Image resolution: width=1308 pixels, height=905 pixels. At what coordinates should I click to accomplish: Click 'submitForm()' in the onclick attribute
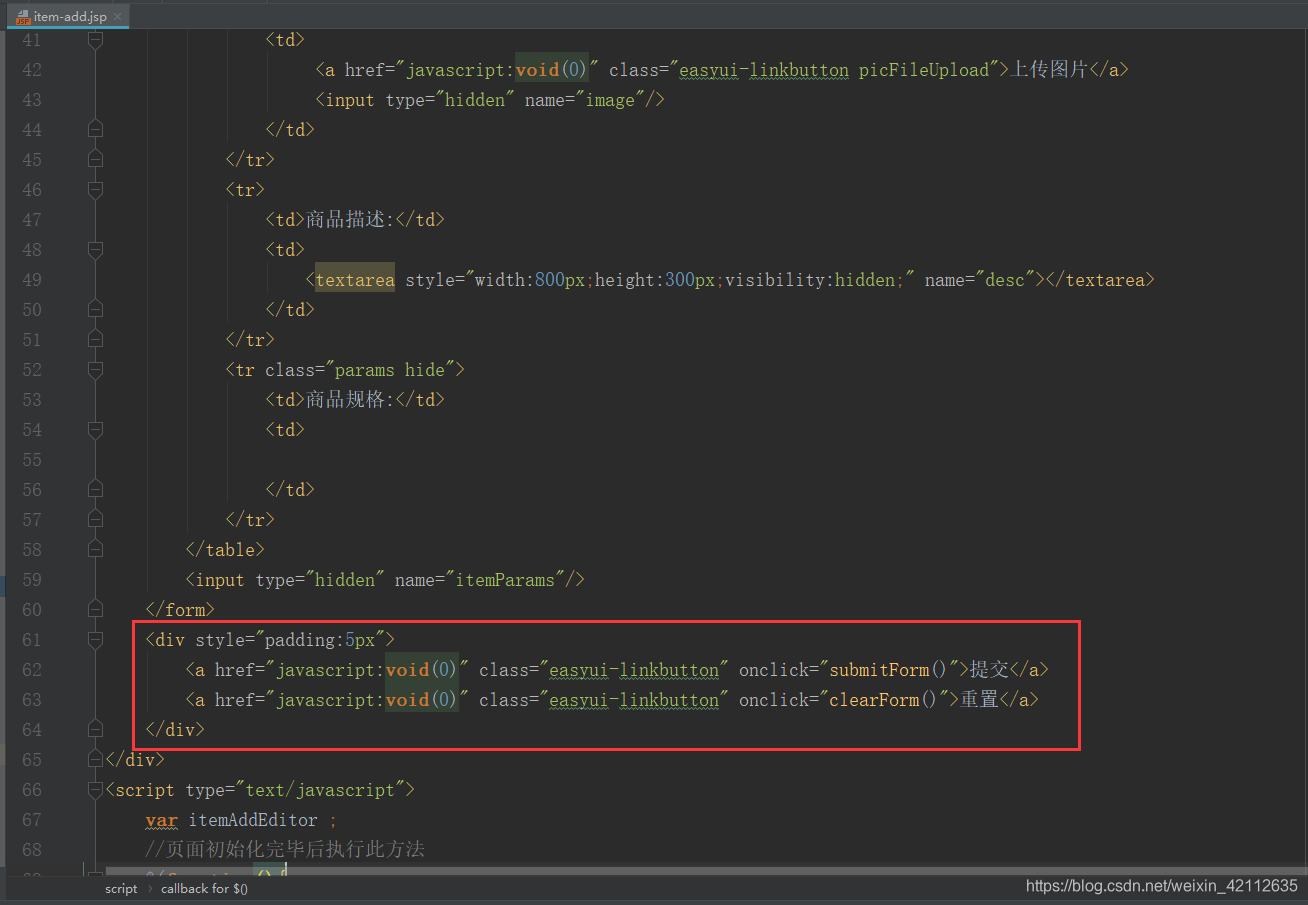[x=889, y=670]
